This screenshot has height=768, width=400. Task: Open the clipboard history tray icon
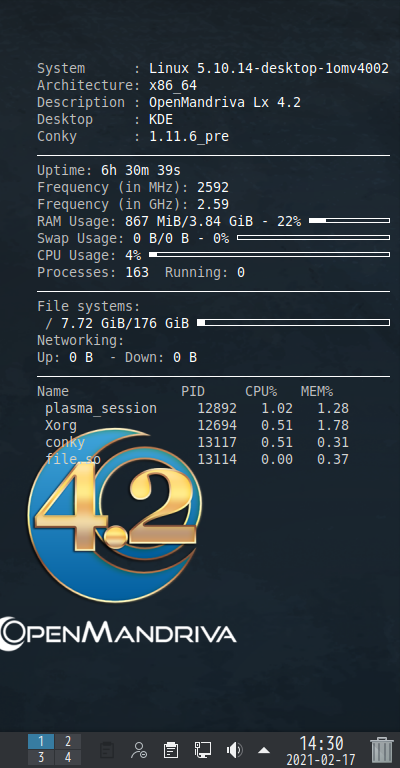pyautogui.click(x=170, y=750)
